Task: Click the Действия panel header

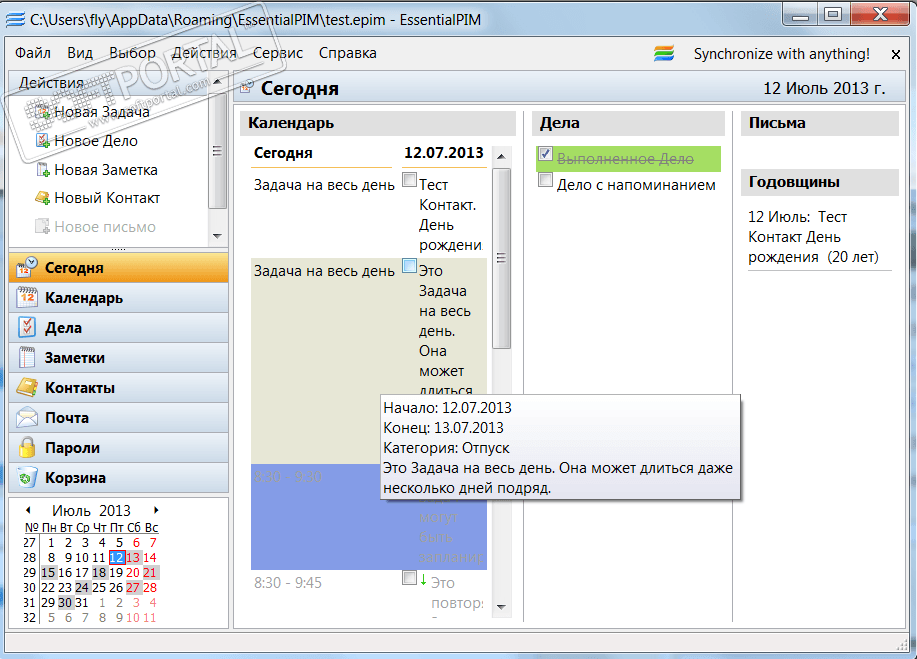Action: point(109,82)
